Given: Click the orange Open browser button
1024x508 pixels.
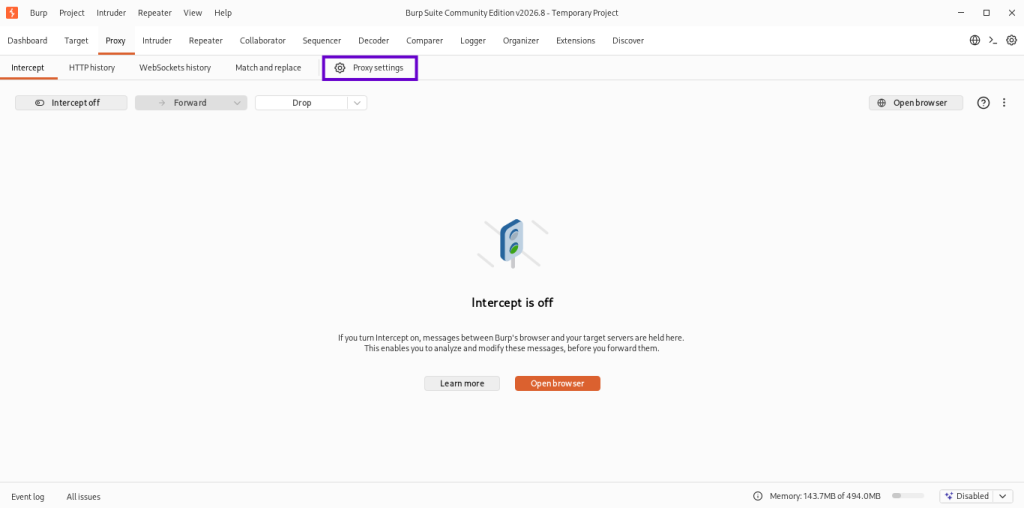Looking at the screenshot, I should [557, 383].
